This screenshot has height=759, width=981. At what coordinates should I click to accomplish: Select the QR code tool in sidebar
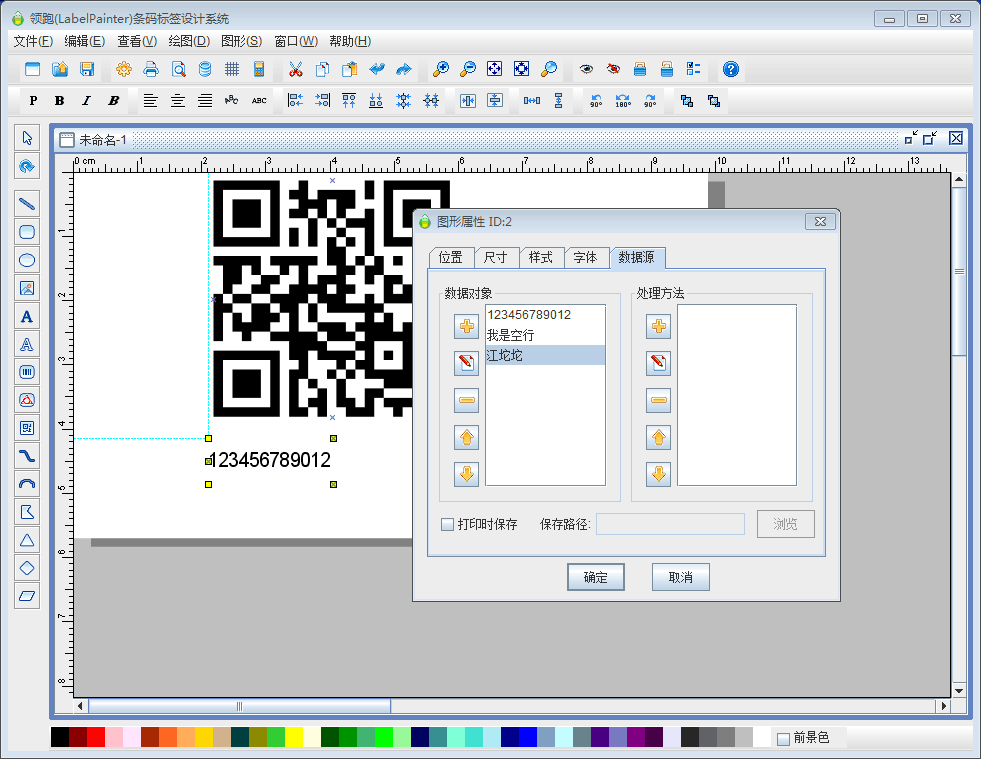click(27, 428)
